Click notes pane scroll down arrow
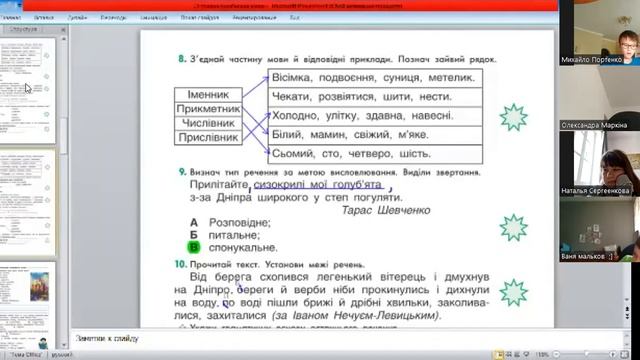640x360 pixels. pos(627,345)
